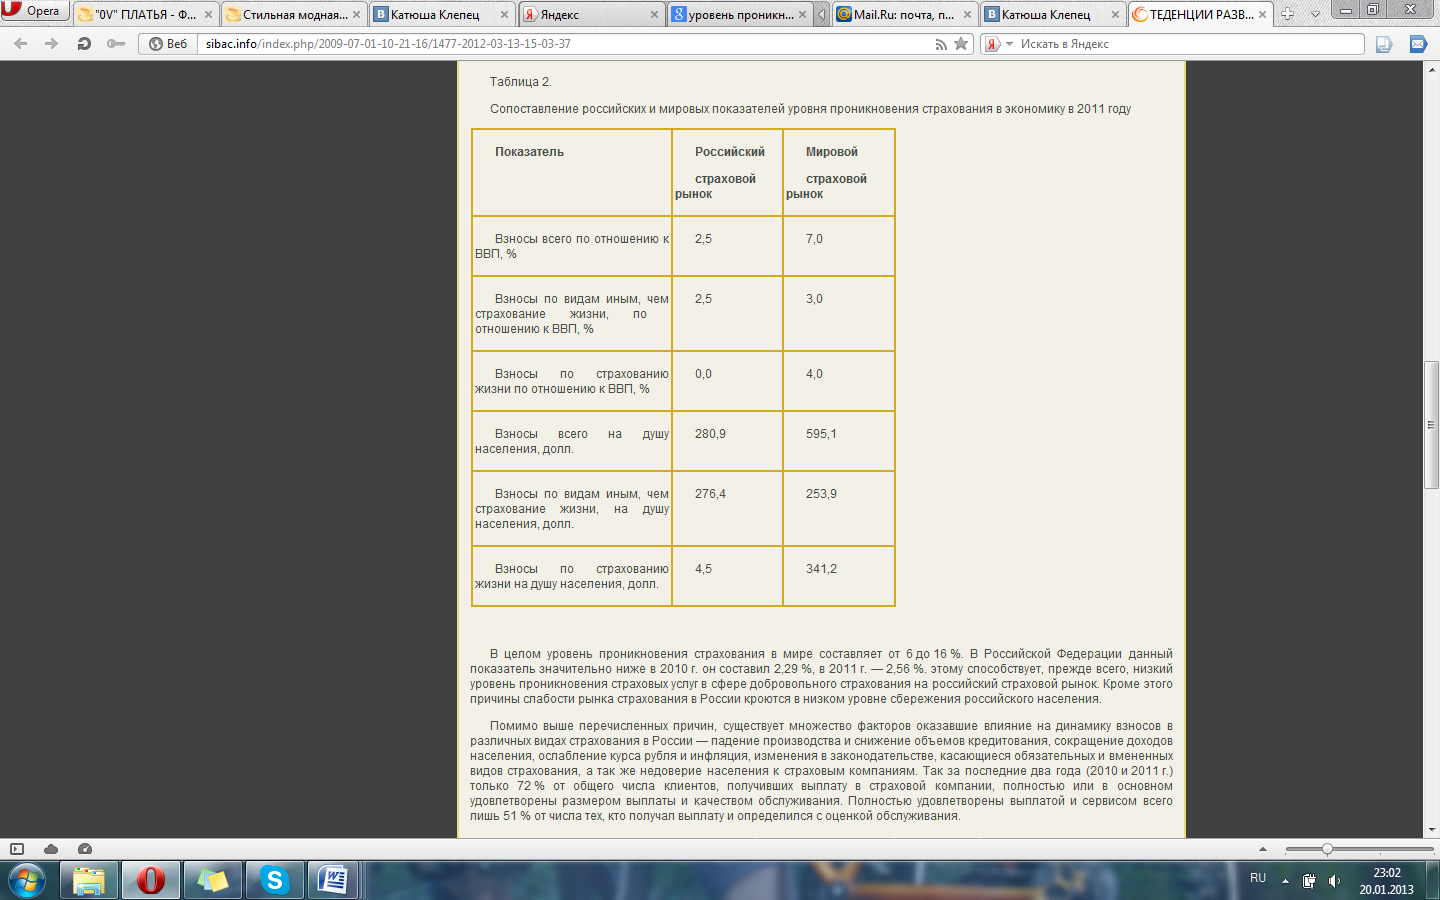
Task: Open Microsoft Word from taskbar
Action: tap(332, 880)
